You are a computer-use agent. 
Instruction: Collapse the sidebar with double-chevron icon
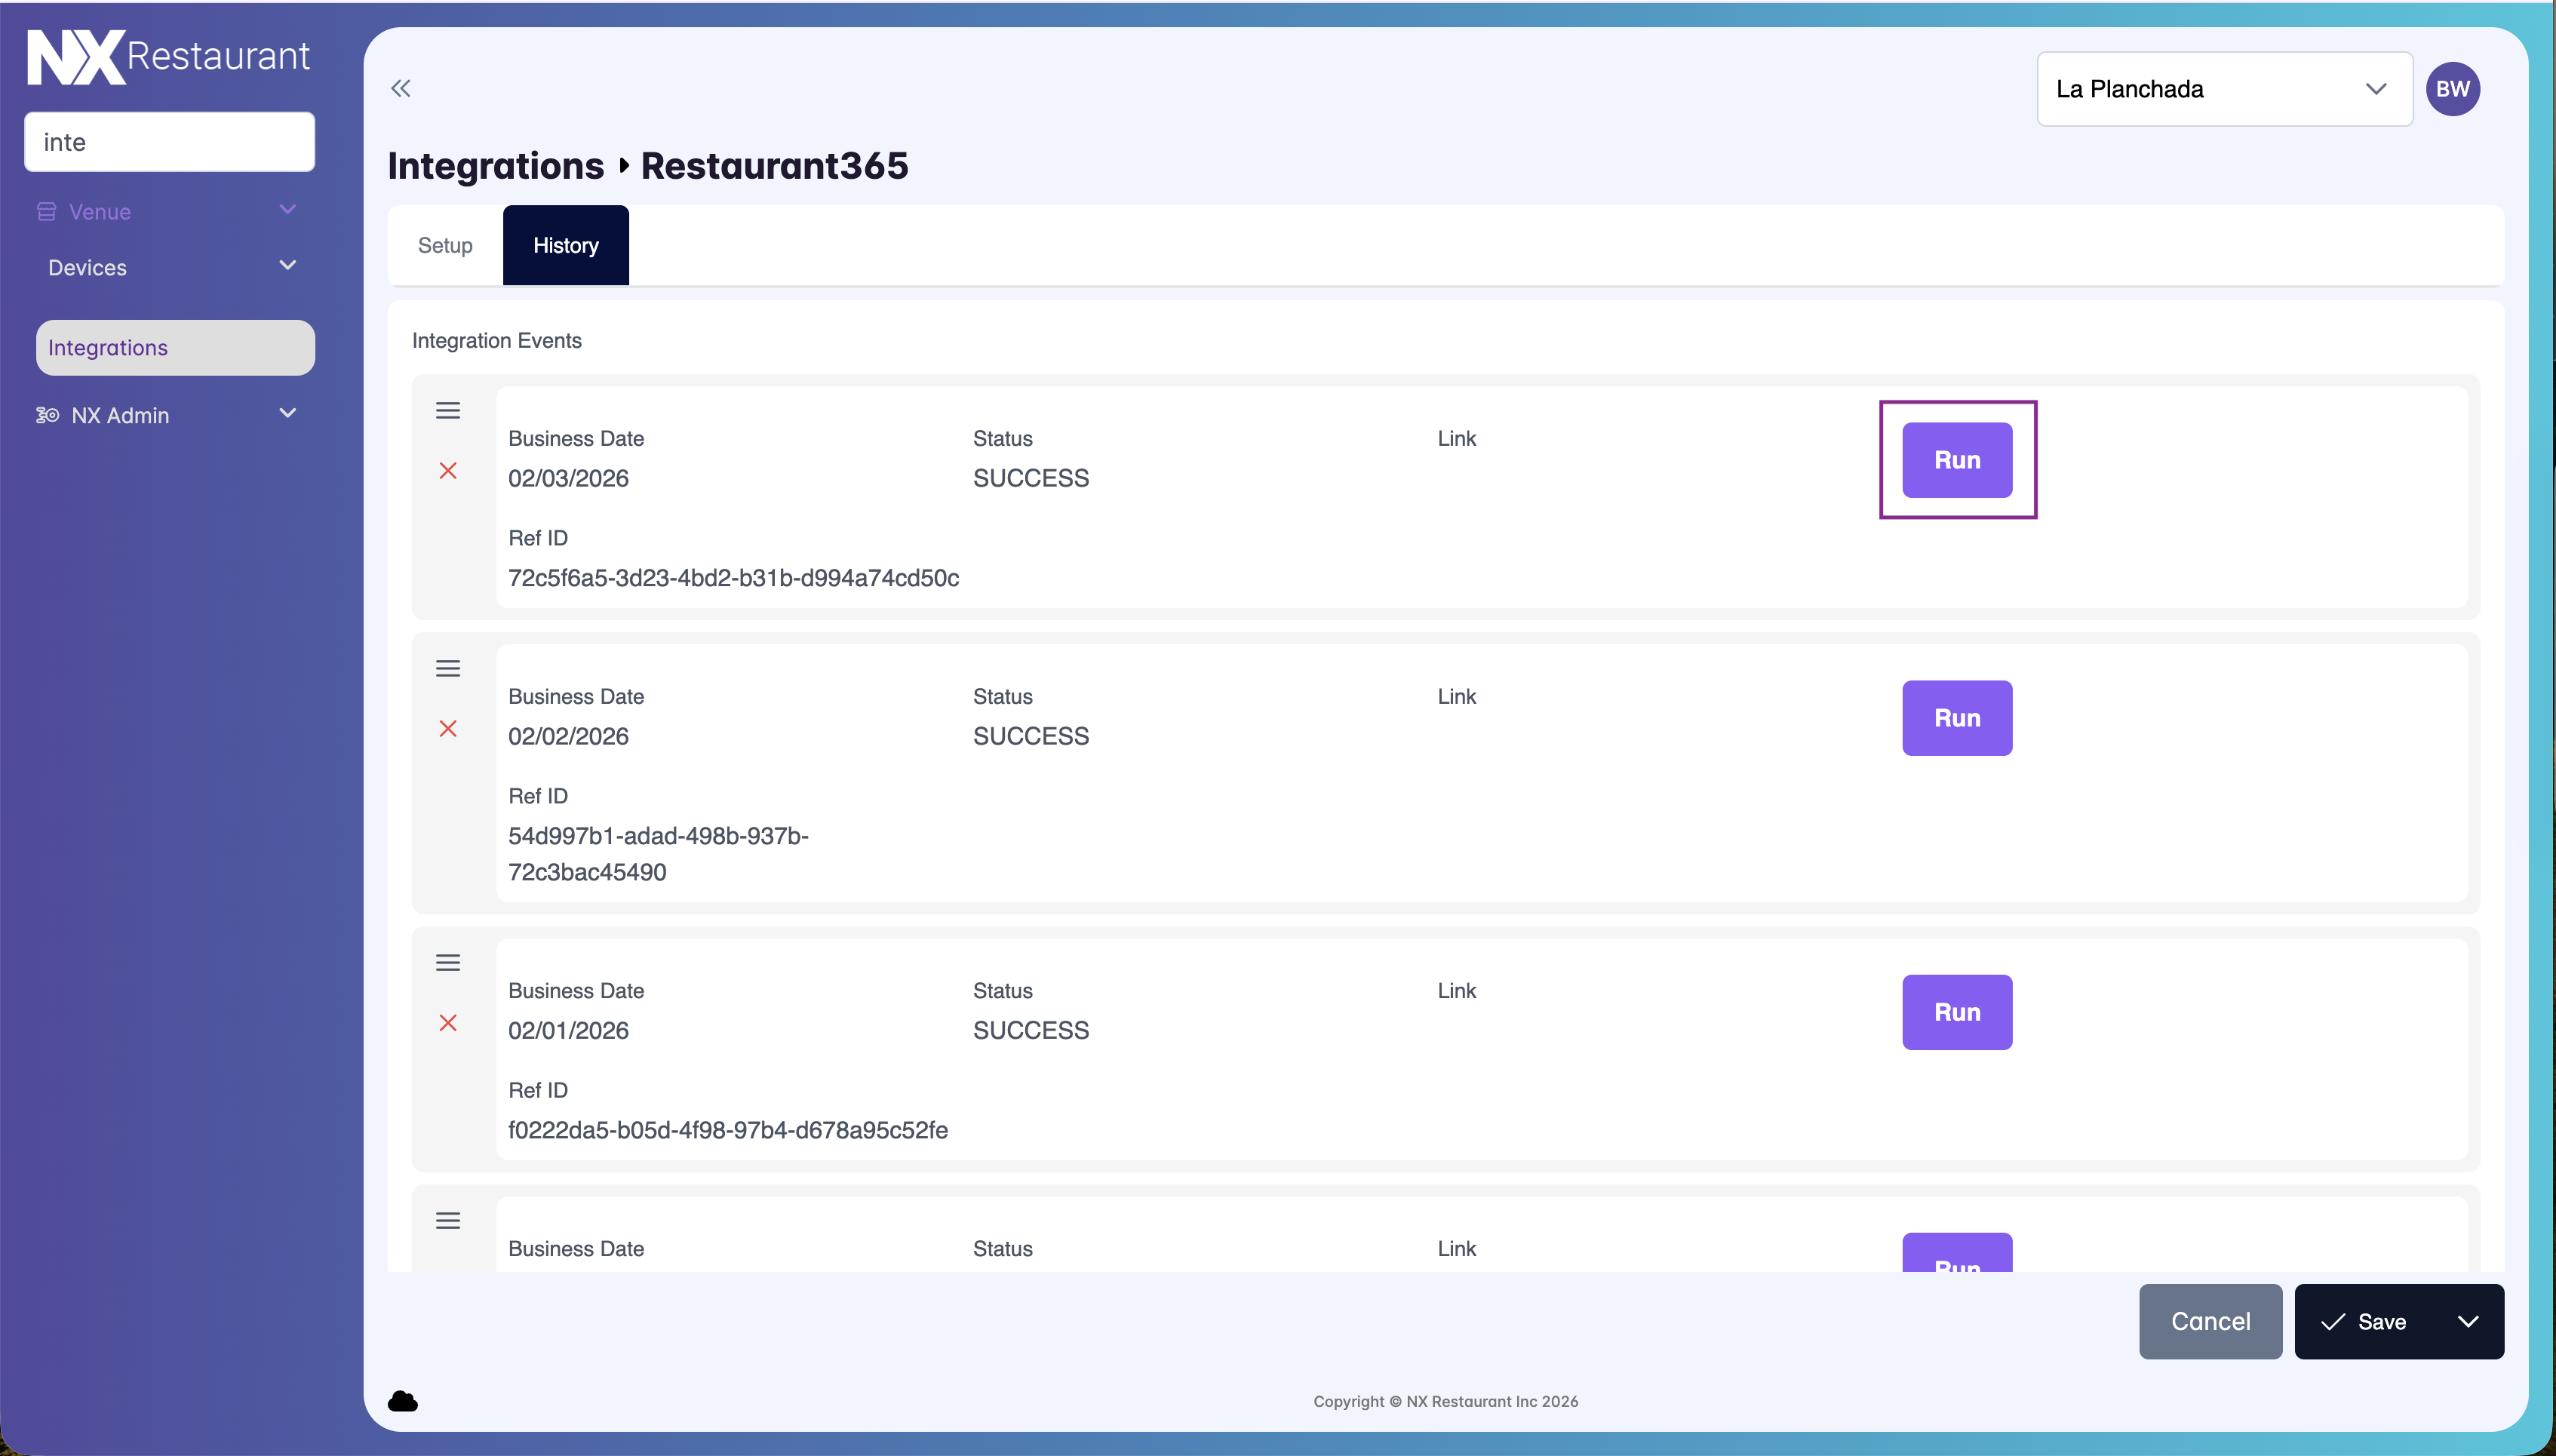point(401,89)
